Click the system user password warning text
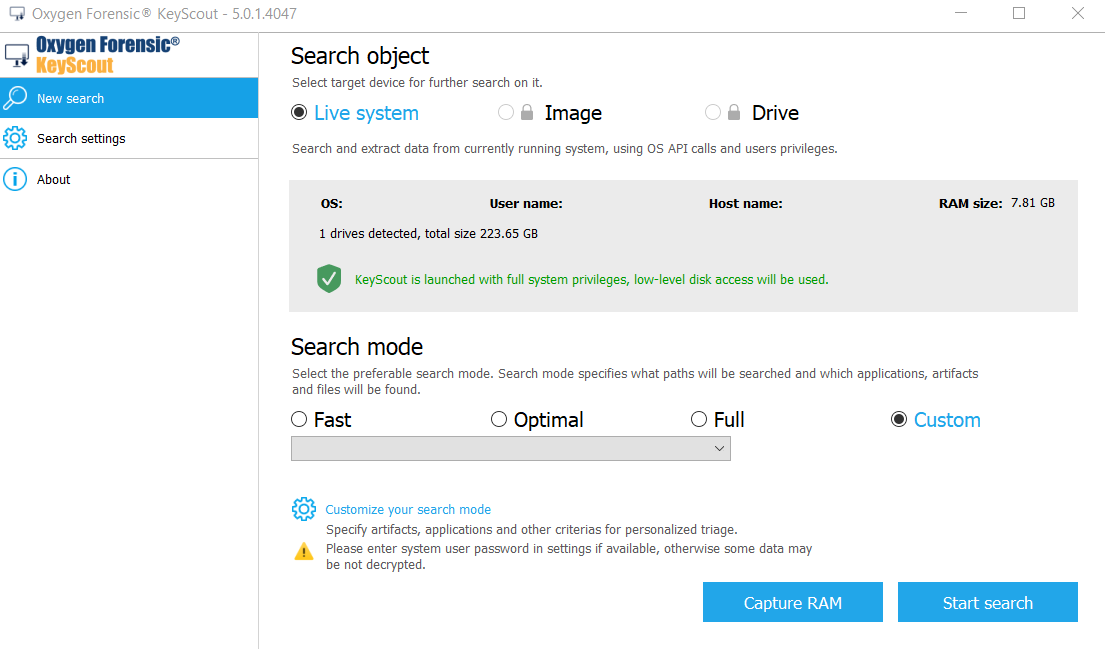 pyautogui.click(x=569, y=557)
